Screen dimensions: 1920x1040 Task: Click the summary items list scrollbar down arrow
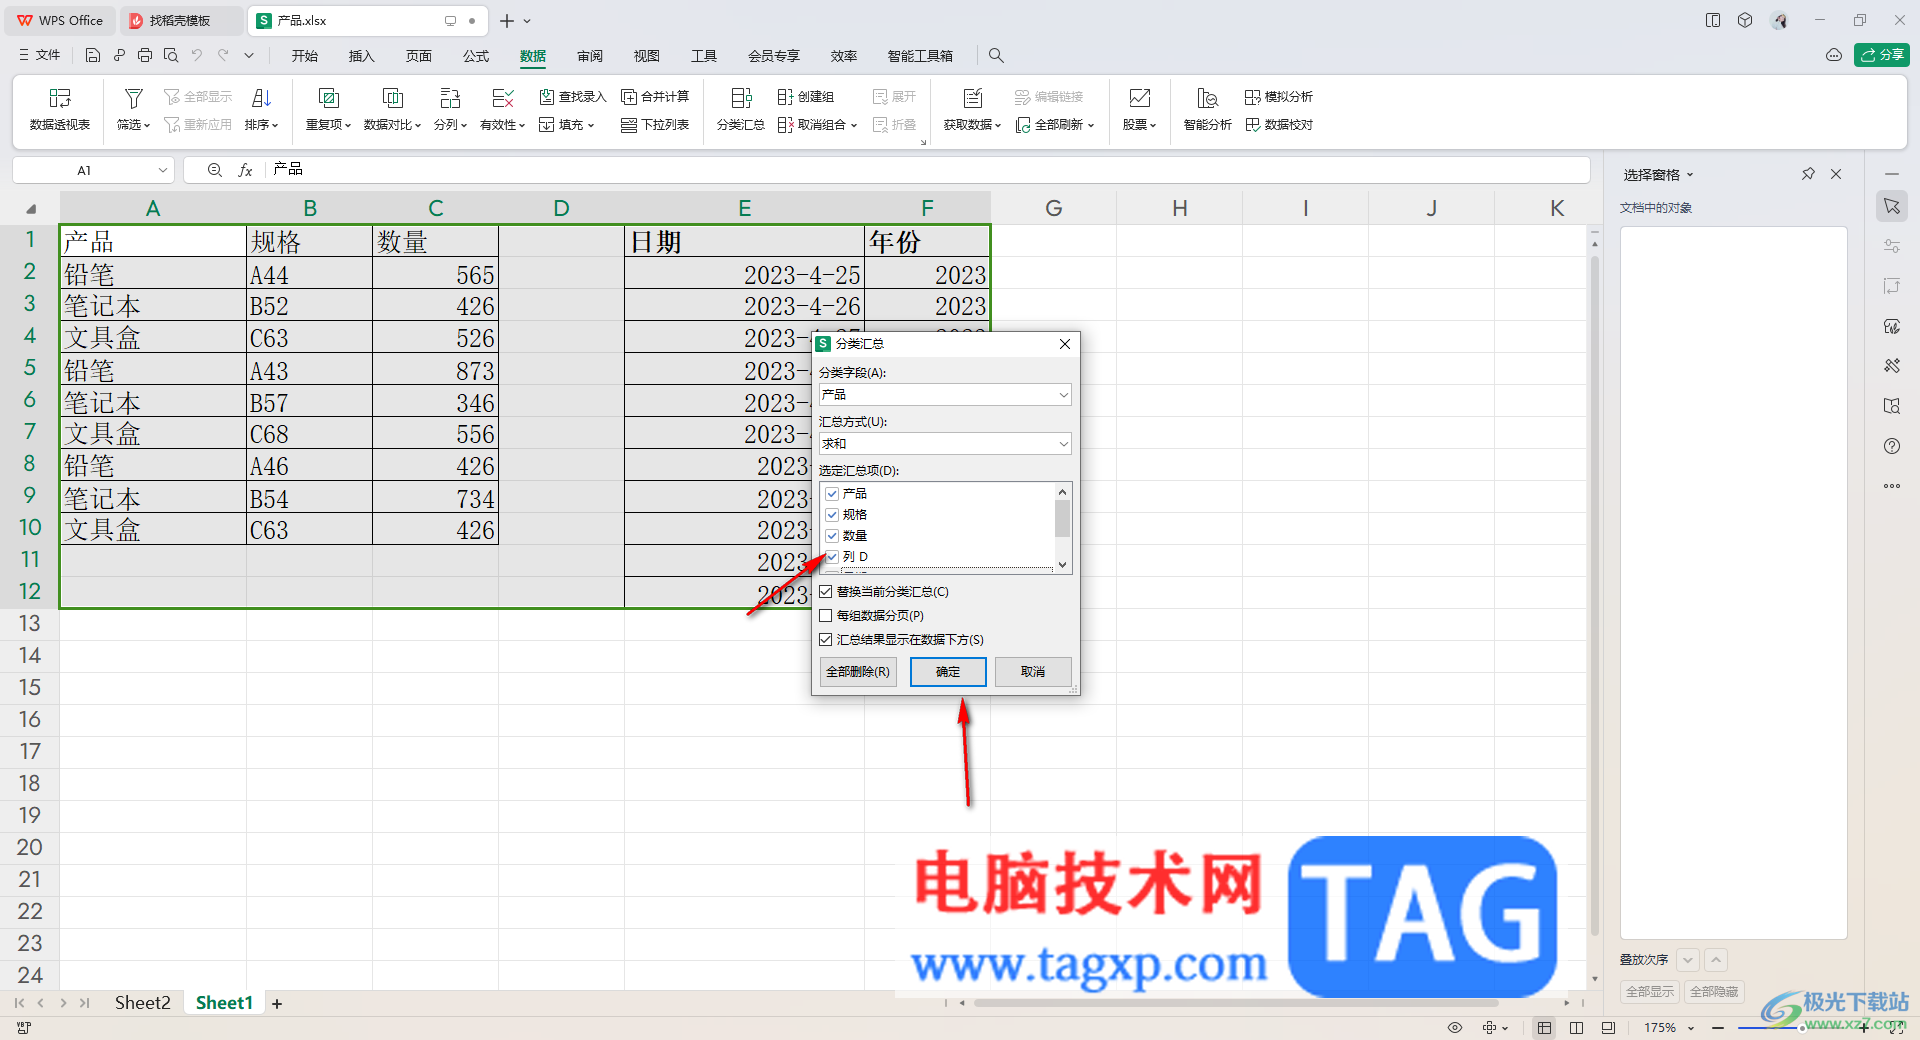point(1062,565)
